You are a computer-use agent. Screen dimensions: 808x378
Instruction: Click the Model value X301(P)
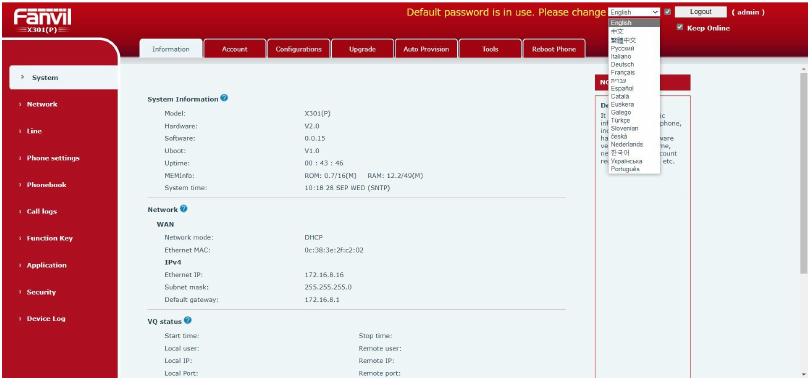coord(317,113)
